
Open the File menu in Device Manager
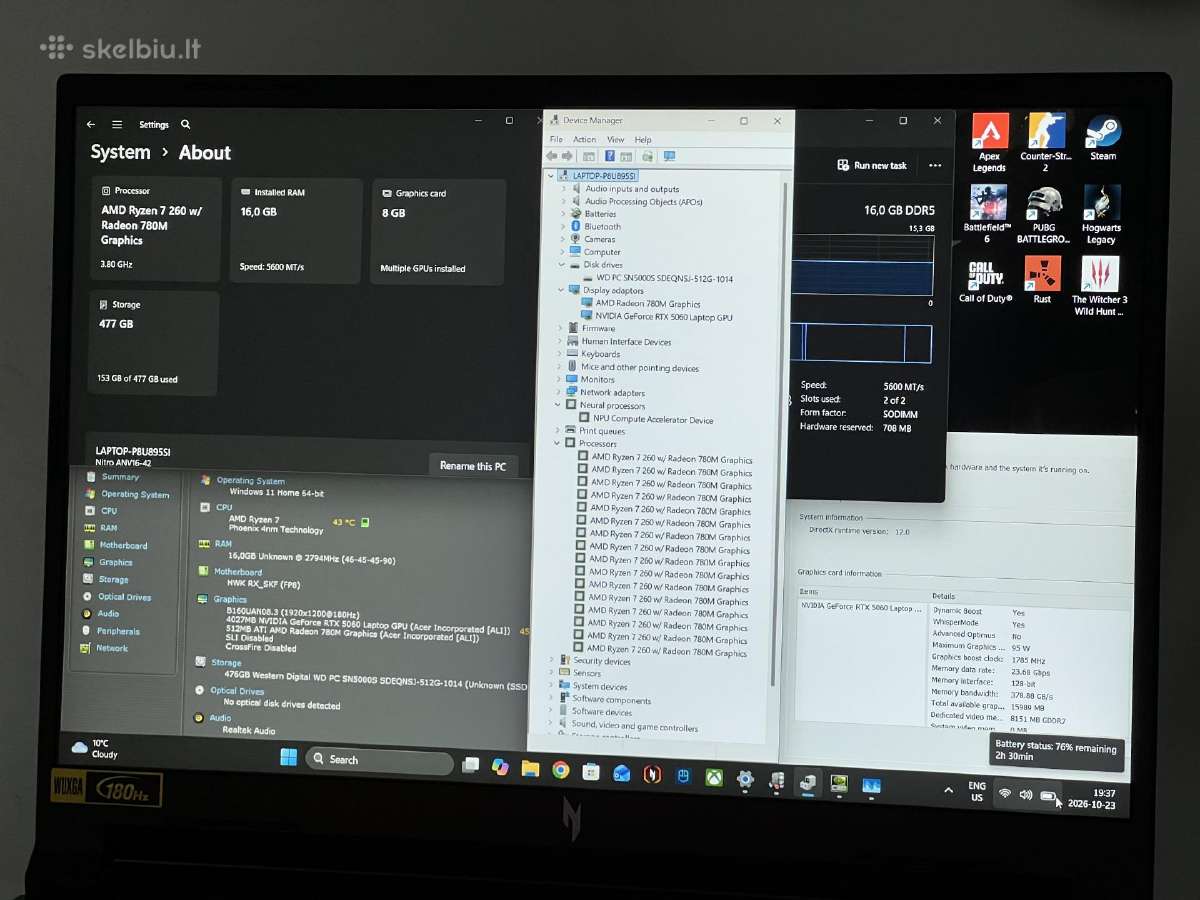(x=556, y=139)
